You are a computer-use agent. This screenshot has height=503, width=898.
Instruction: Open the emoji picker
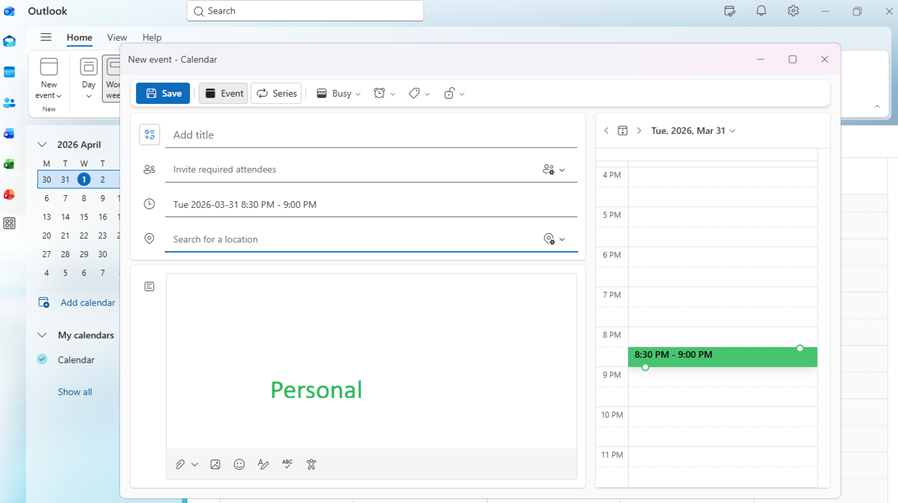(x=239, y=465)
